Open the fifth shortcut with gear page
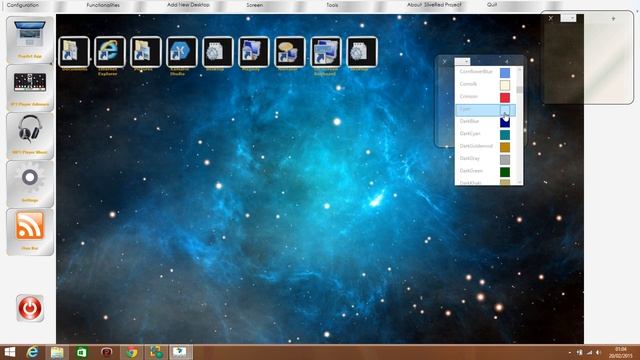 click(218, 52)
